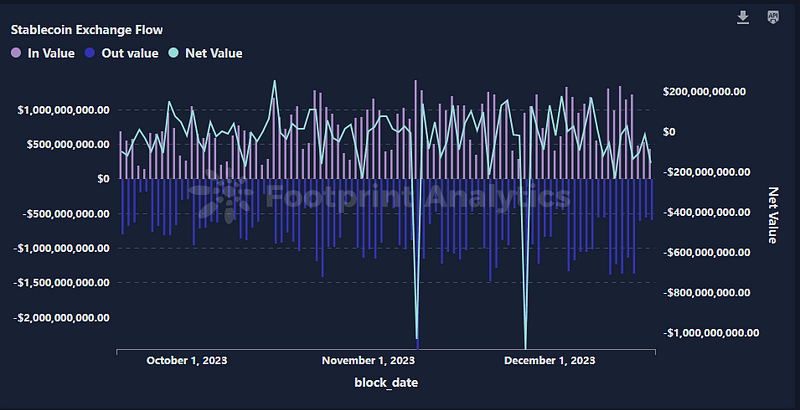Click the $200,000,000.00 right axis label
Screen dimensions: 800x410
pos(704,92)
